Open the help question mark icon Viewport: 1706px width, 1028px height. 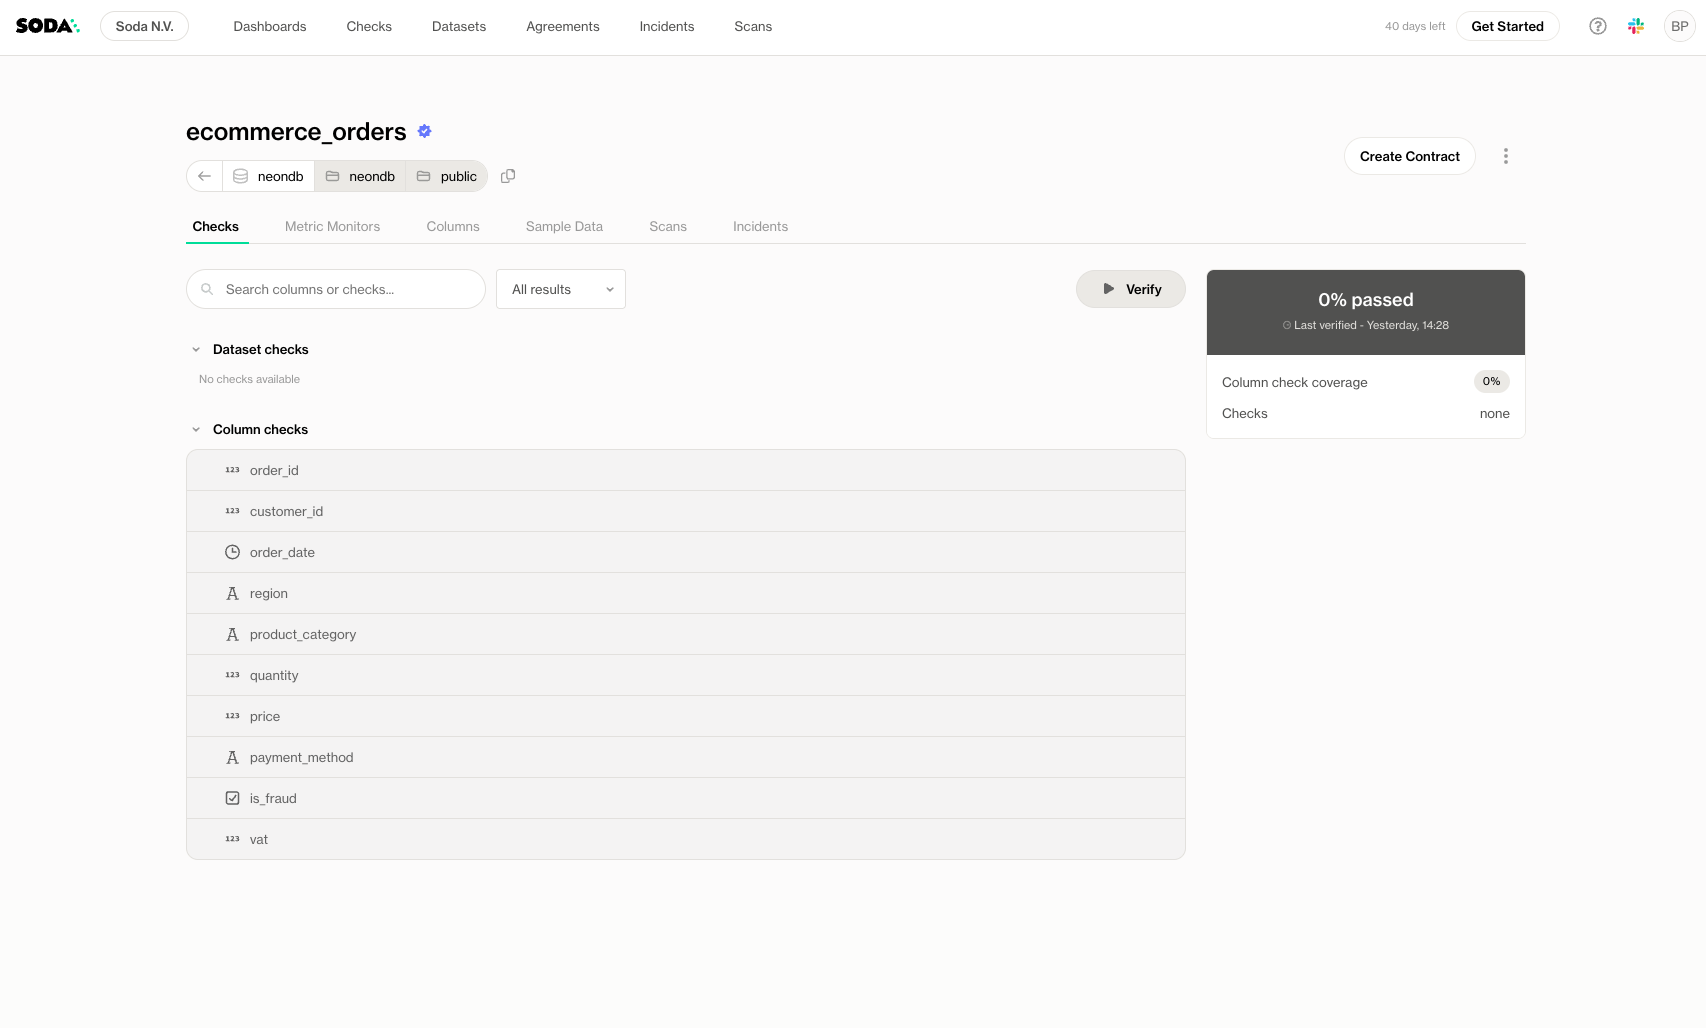click(1597, 26)
